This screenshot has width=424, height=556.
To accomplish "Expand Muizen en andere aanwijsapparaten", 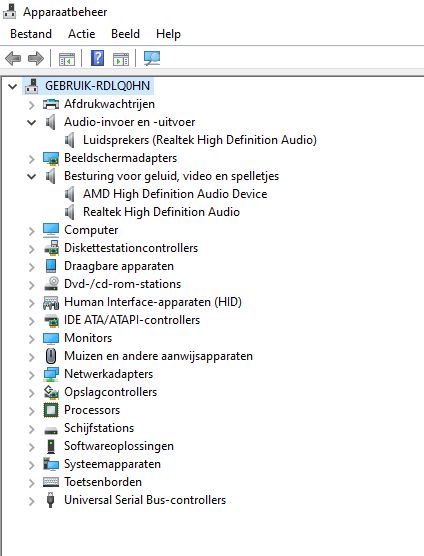I will tap(32, 357).
